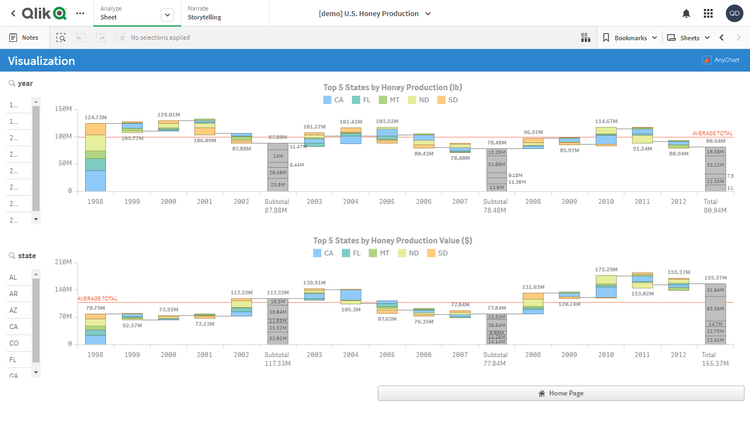
Task: Go back with the left arrow icon
Action: [x=12, y=13]
